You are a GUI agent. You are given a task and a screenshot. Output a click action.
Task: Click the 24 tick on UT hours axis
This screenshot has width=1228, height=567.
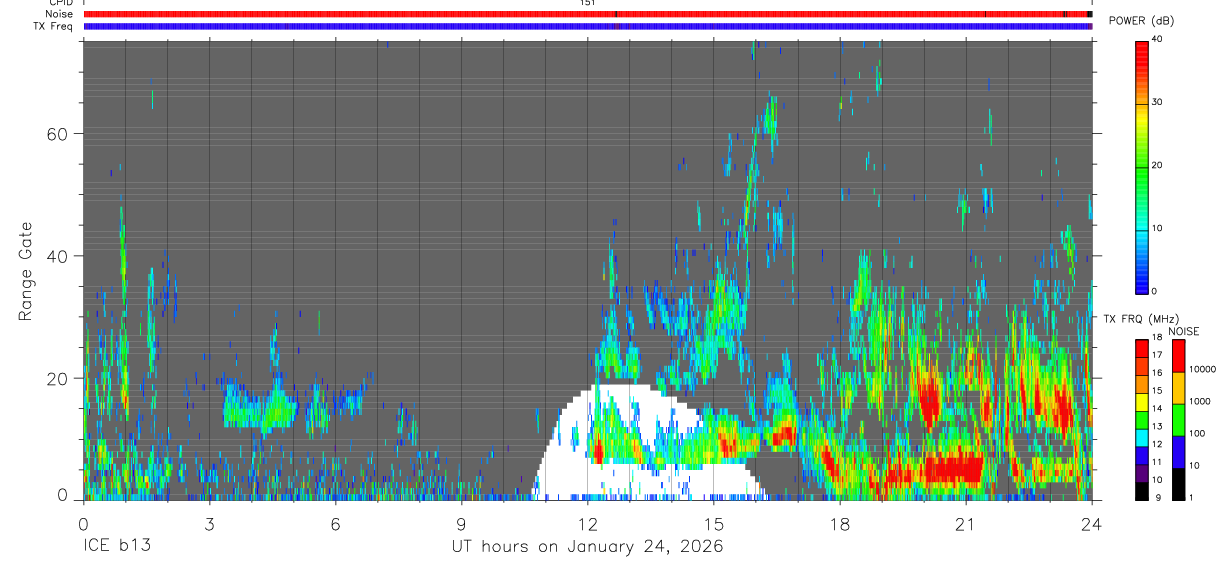(x=1091, y=524)
